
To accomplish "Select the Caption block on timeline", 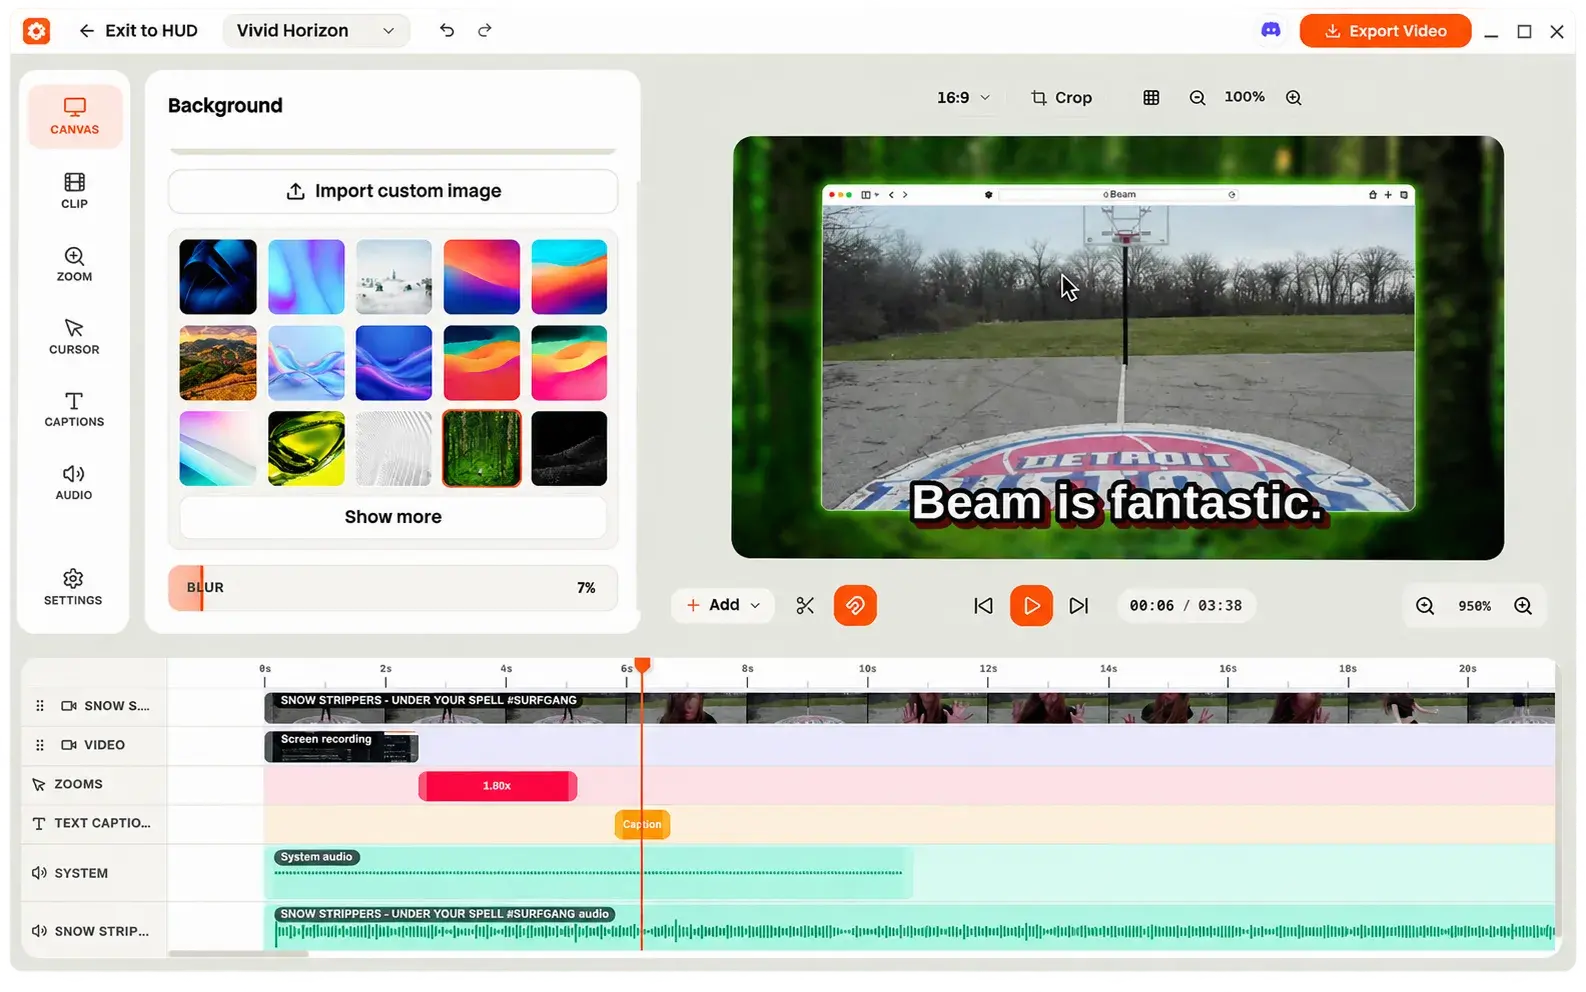I will click(642, 825).
